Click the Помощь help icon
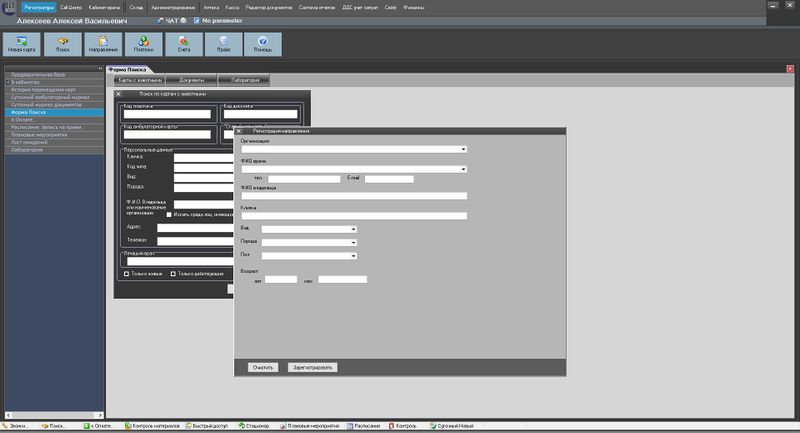The height and width of the screenshot is (433, 800). (x=263, y=43)
